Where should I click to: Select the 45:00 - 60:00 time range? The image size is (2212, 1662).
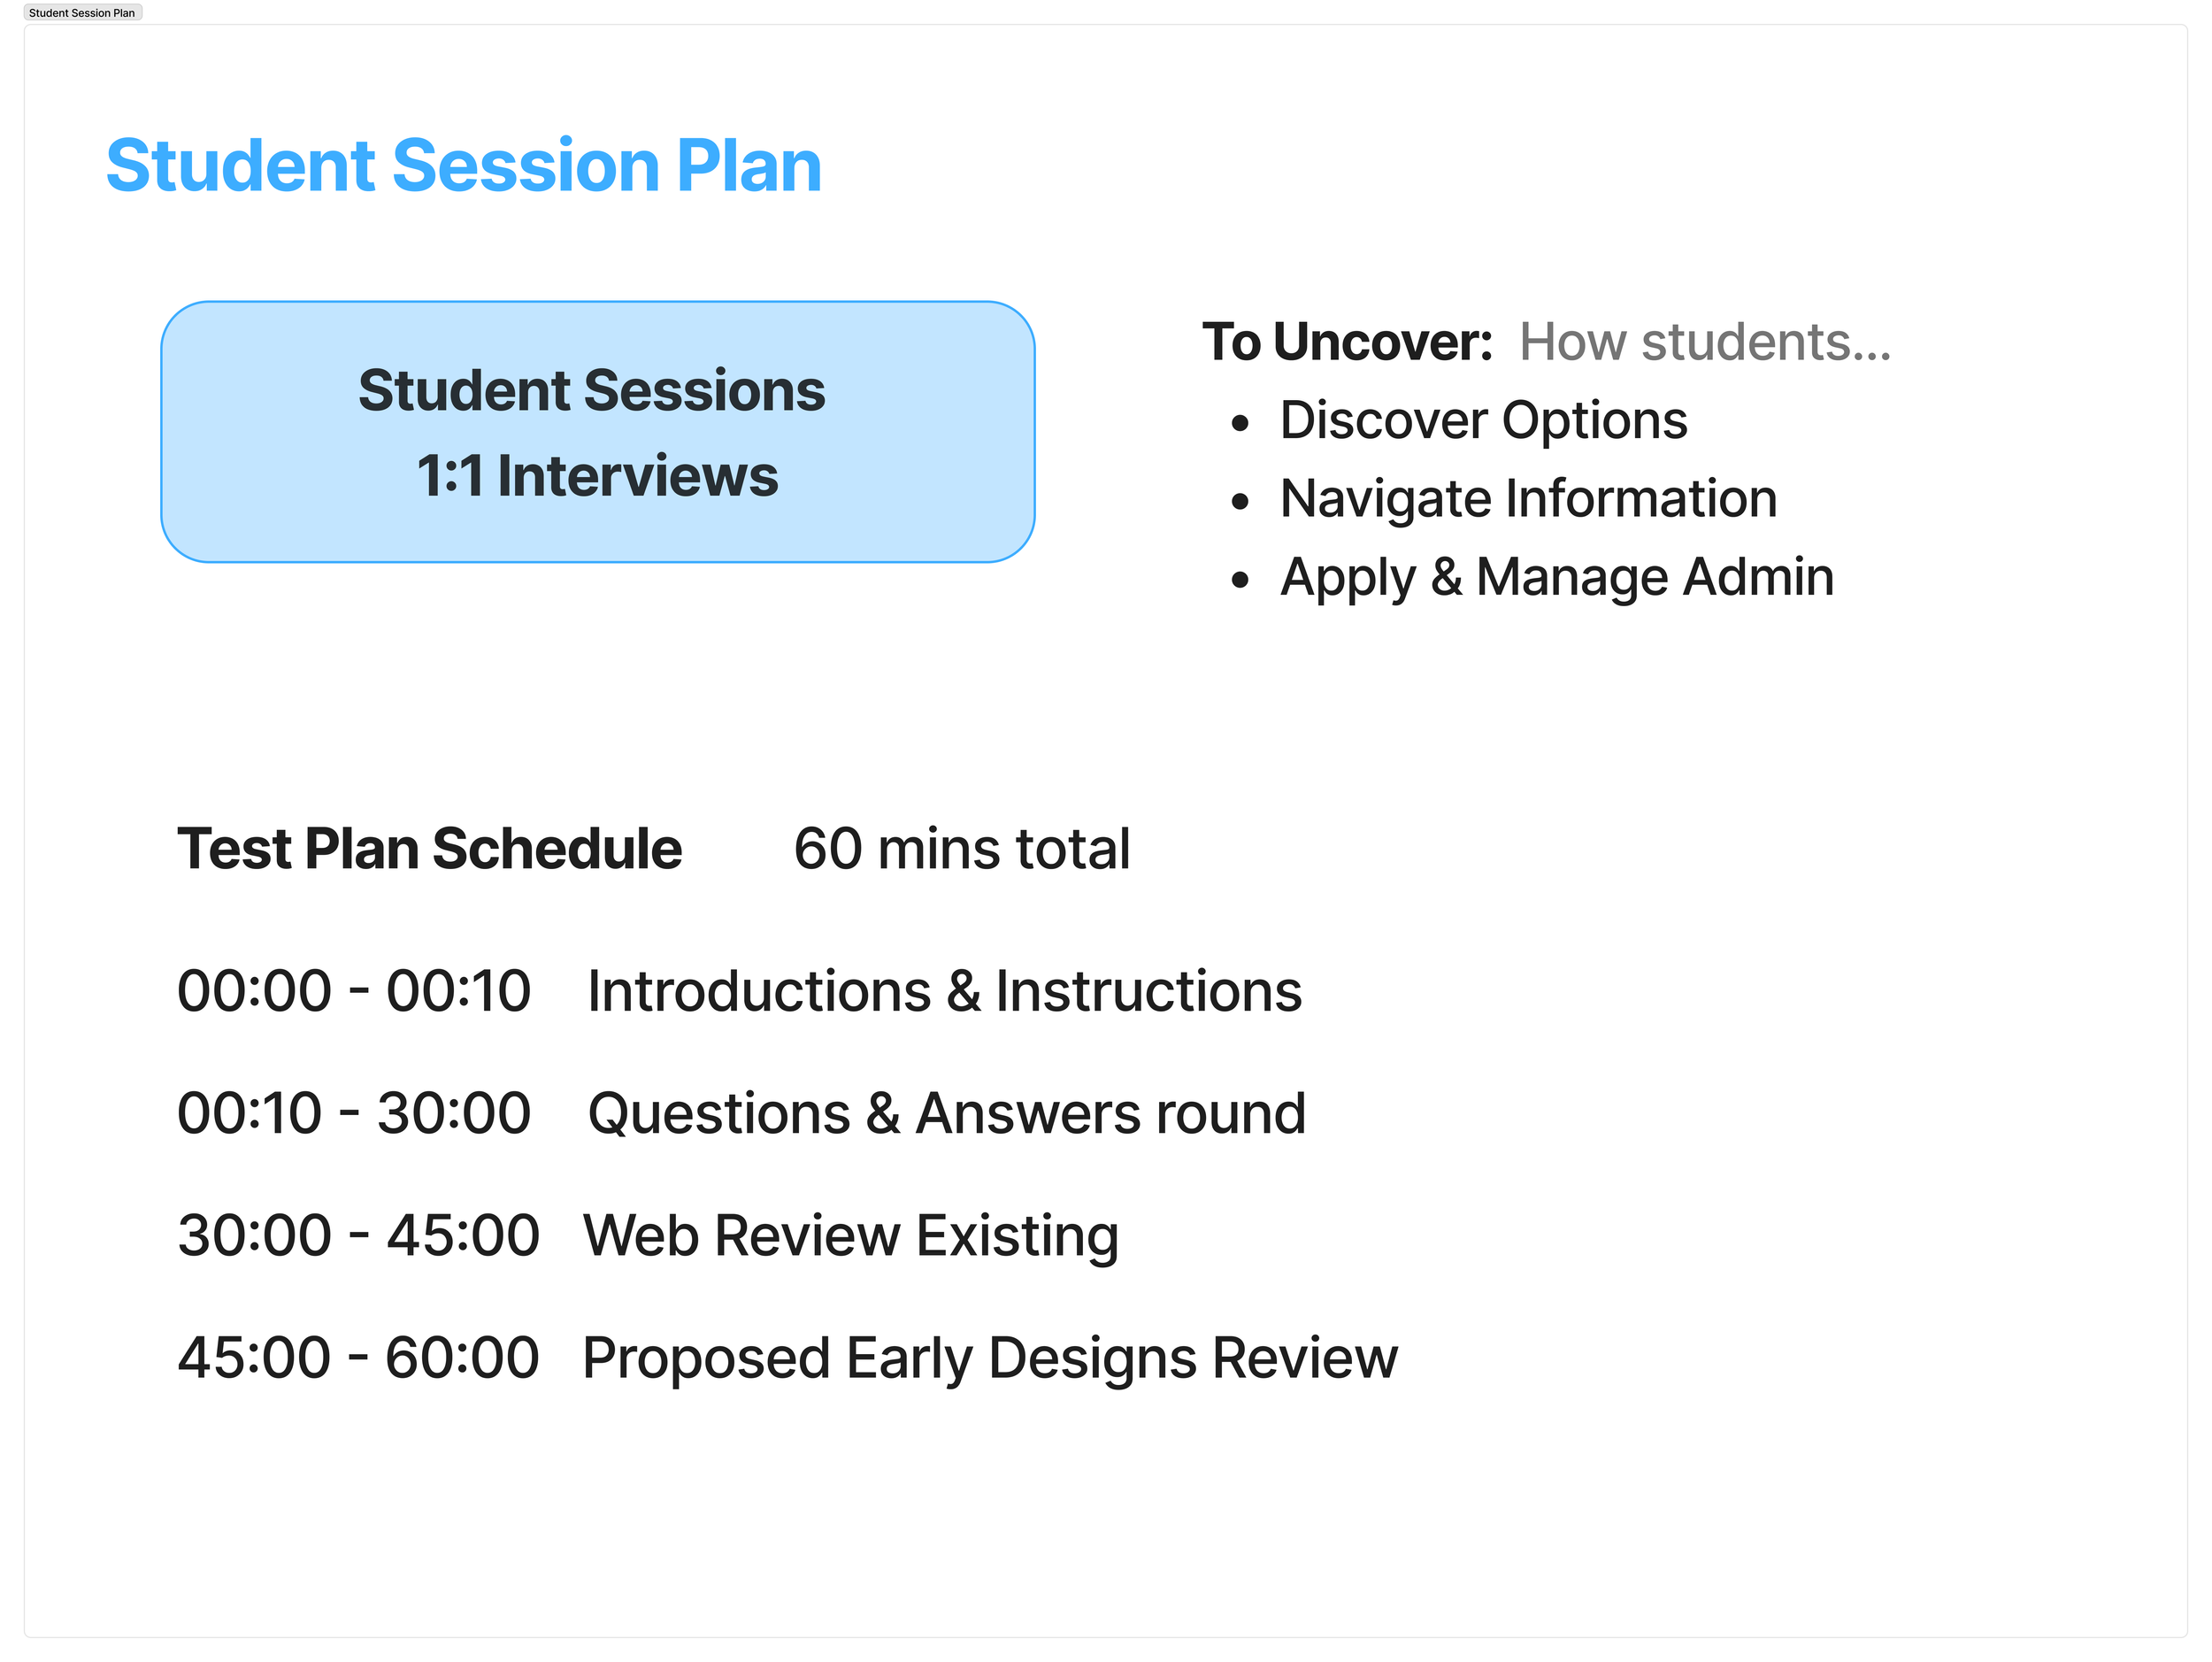point(358,1357)
